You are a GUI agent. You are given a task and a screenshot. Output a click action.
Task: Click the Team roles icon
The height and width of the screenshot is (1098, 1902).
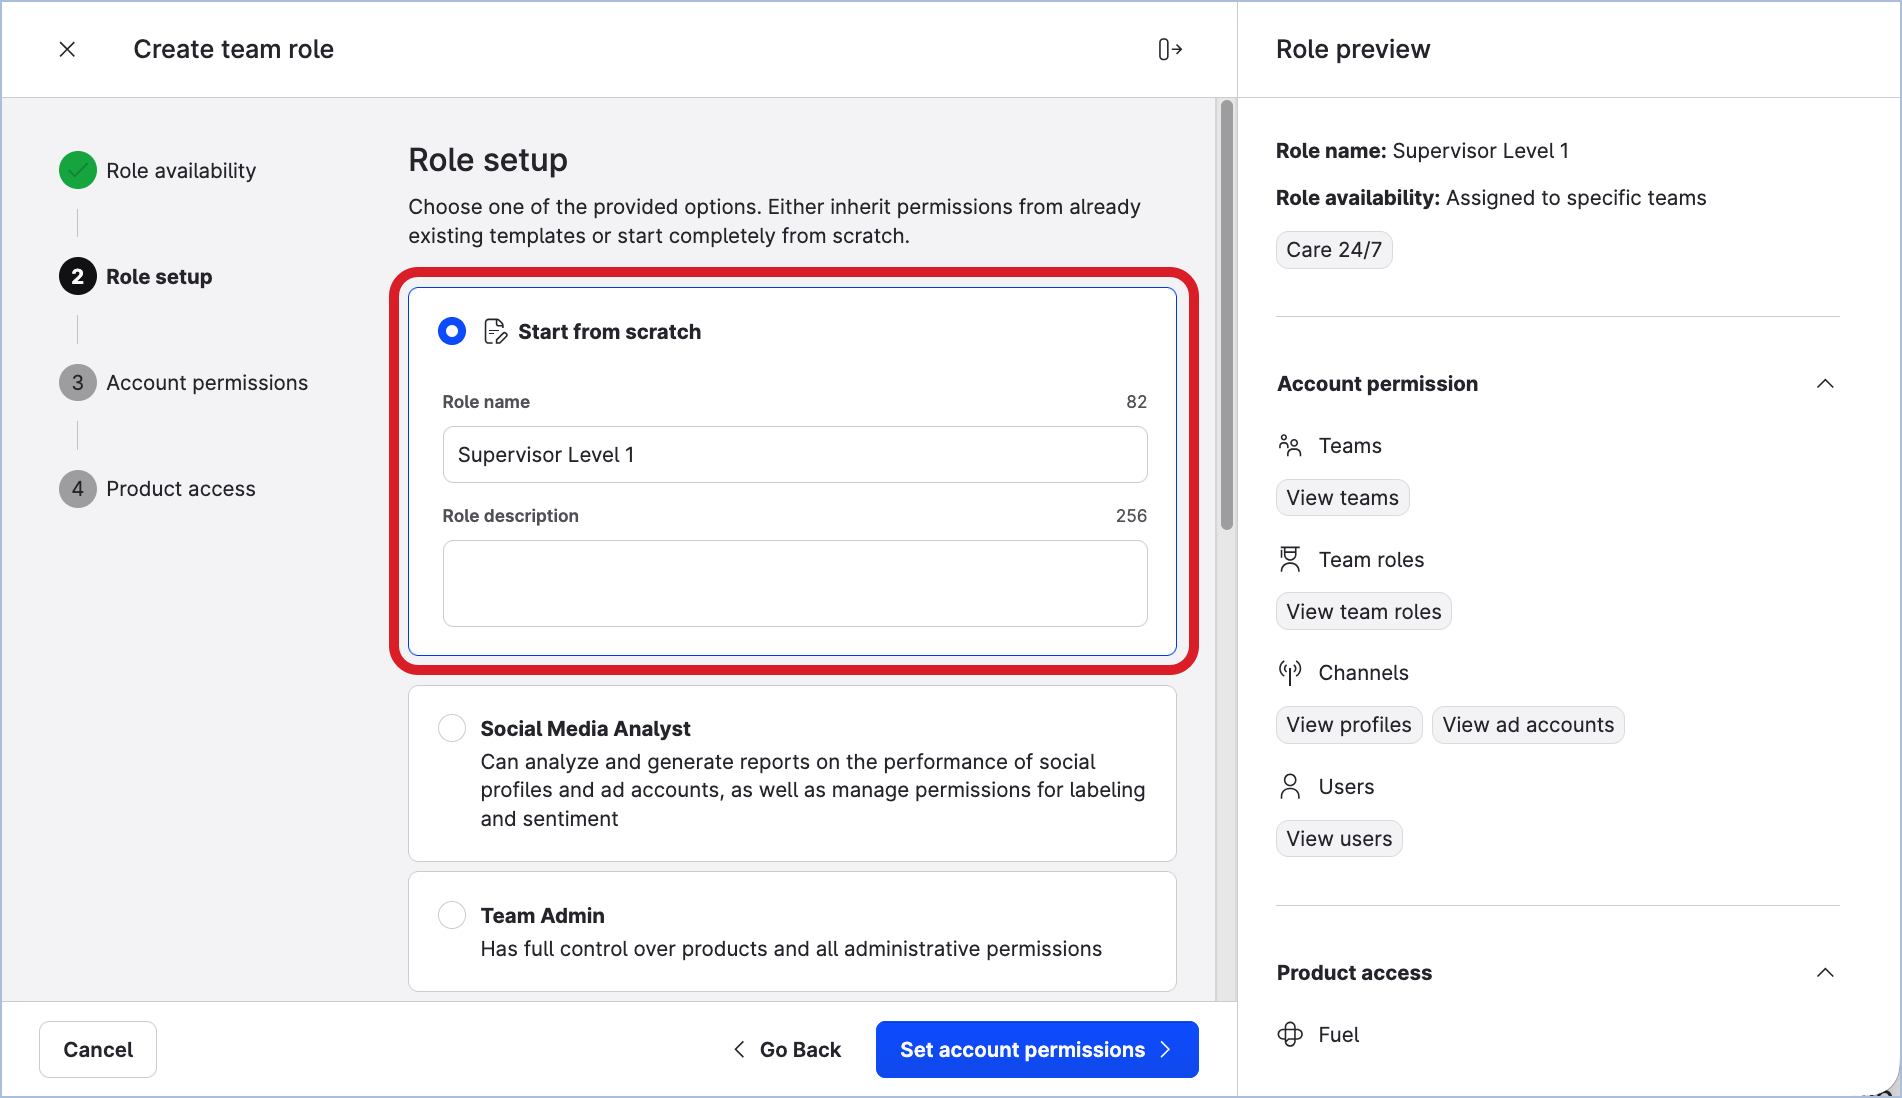click(1290, 560)
